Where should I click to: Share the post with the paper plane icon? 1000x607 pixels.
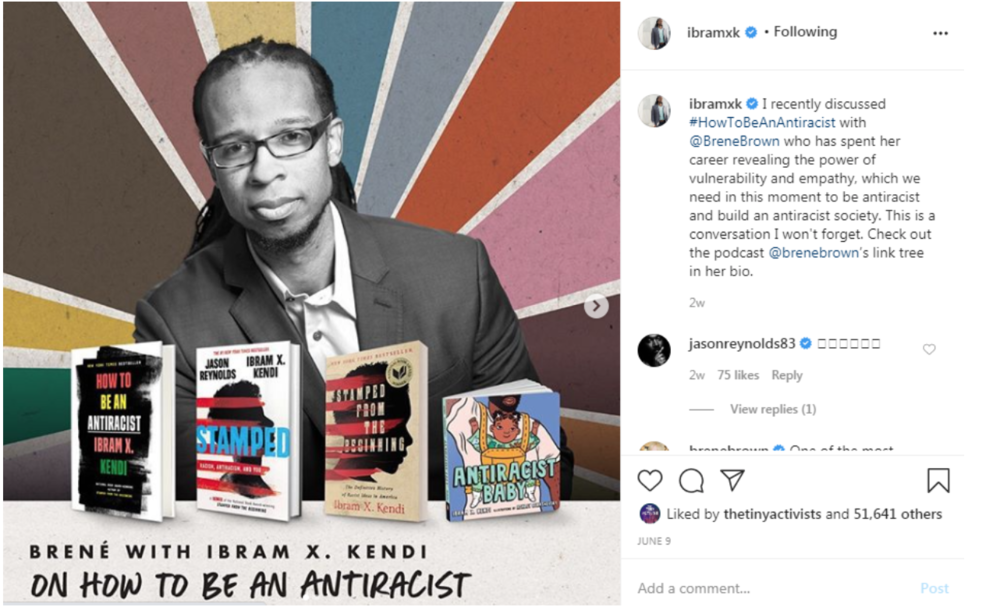[x=733, y=480]
